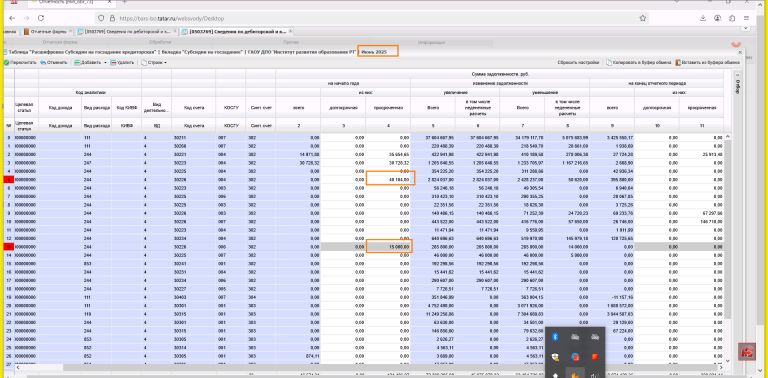
Task: Click the Удалить row delete icon
Action: tap(113, 63)
